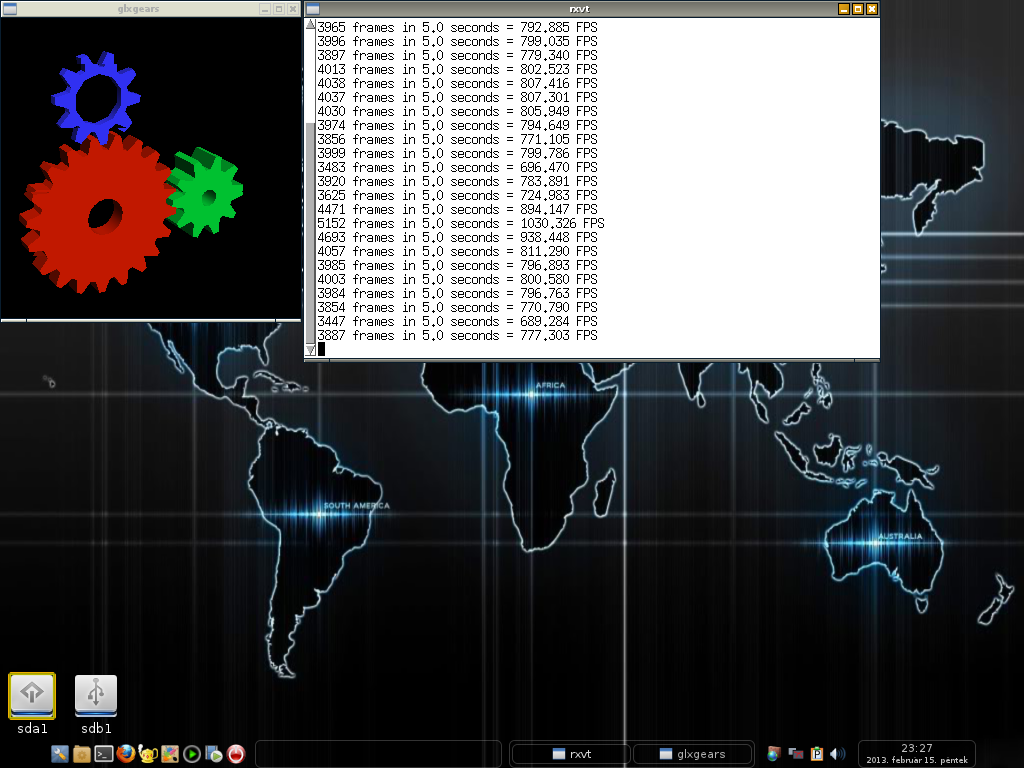Image resolution: width=1024 pixels, height=768 pixels.
Task: Click the rxvt scrollbar down arrow
Action: (311, 350)
